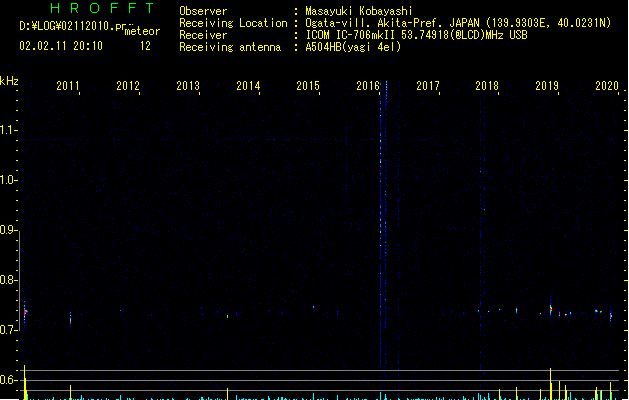Click the meteor count value 12

point(145,46)
